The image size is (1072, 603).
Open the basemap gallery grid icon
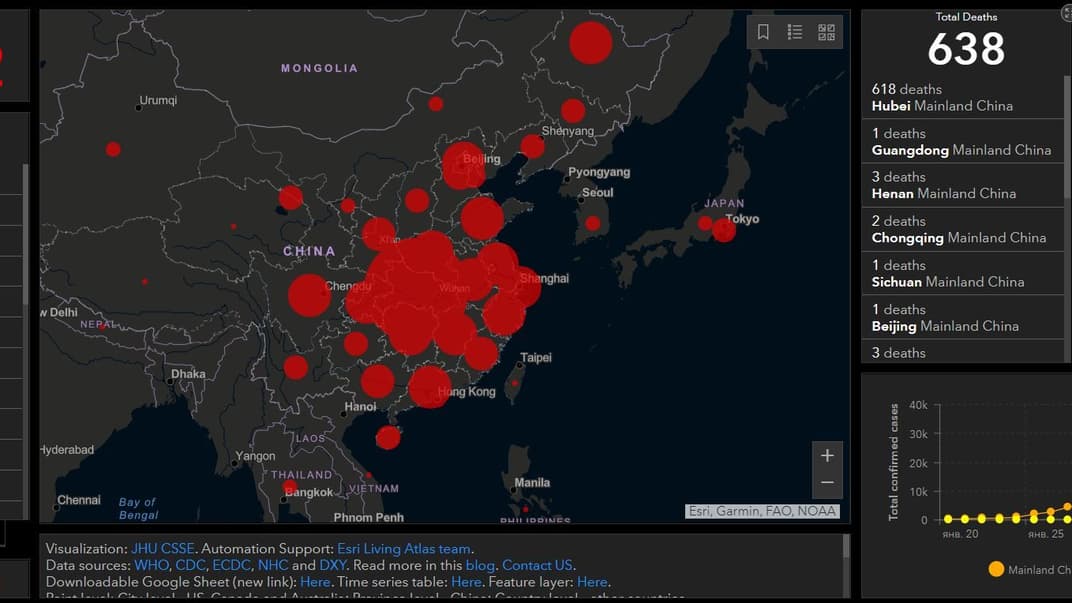point(826,32)
